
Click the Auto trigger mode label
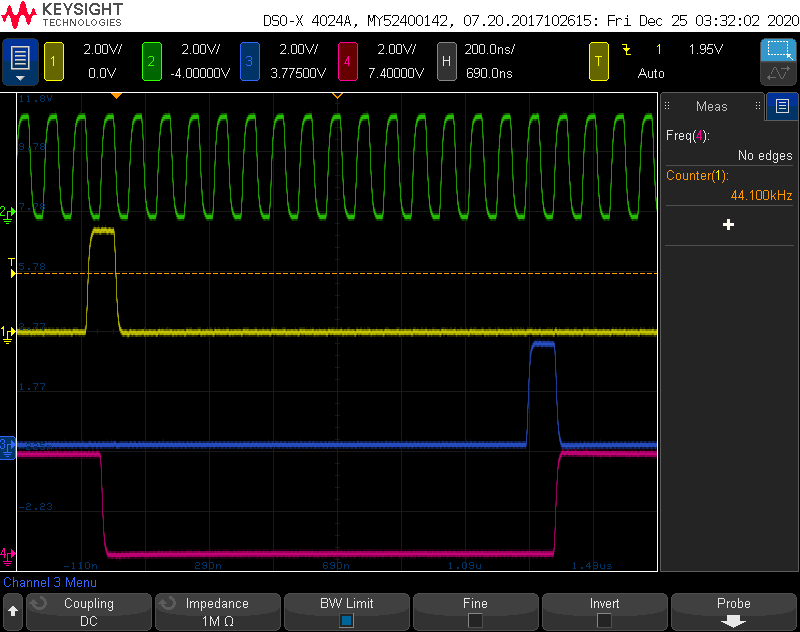pyautogui.click(x=651, y=73)
